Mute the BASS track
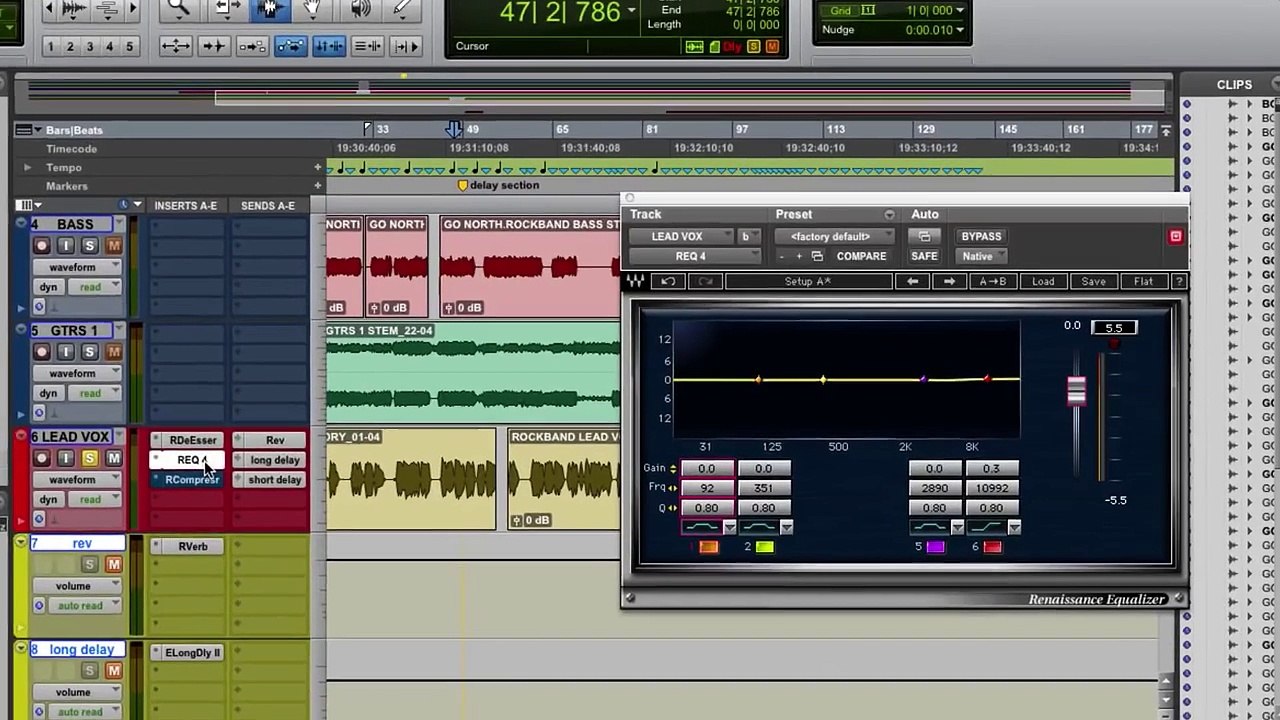The height and width of the screenshot is (720, 1280). click(x=113, y=246)
